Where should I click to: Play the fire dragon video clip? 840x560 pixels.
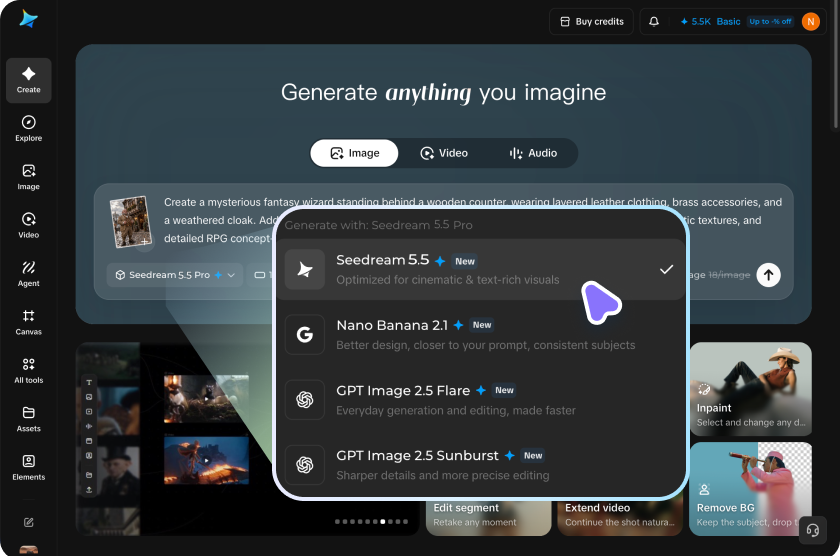pos(206,460)
